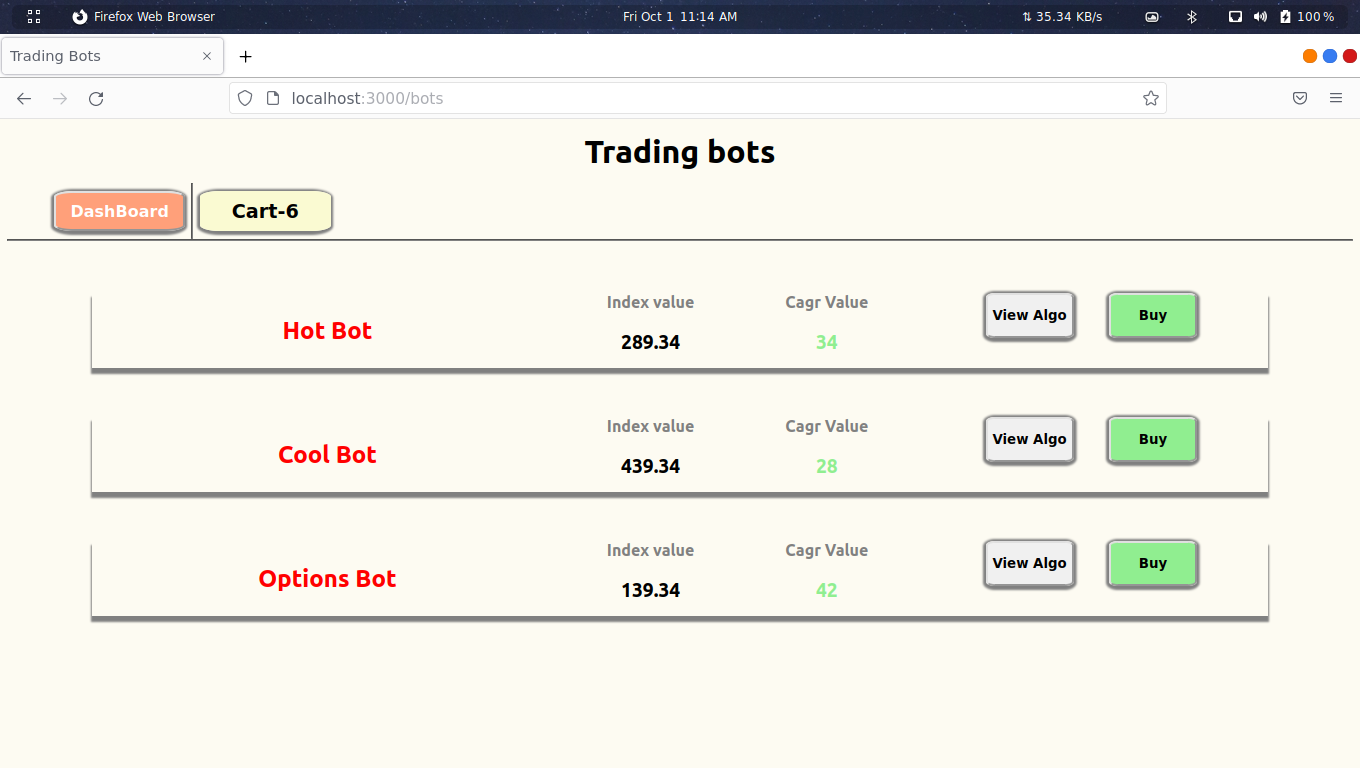Open the Firefox application menu

point(1336,98)
